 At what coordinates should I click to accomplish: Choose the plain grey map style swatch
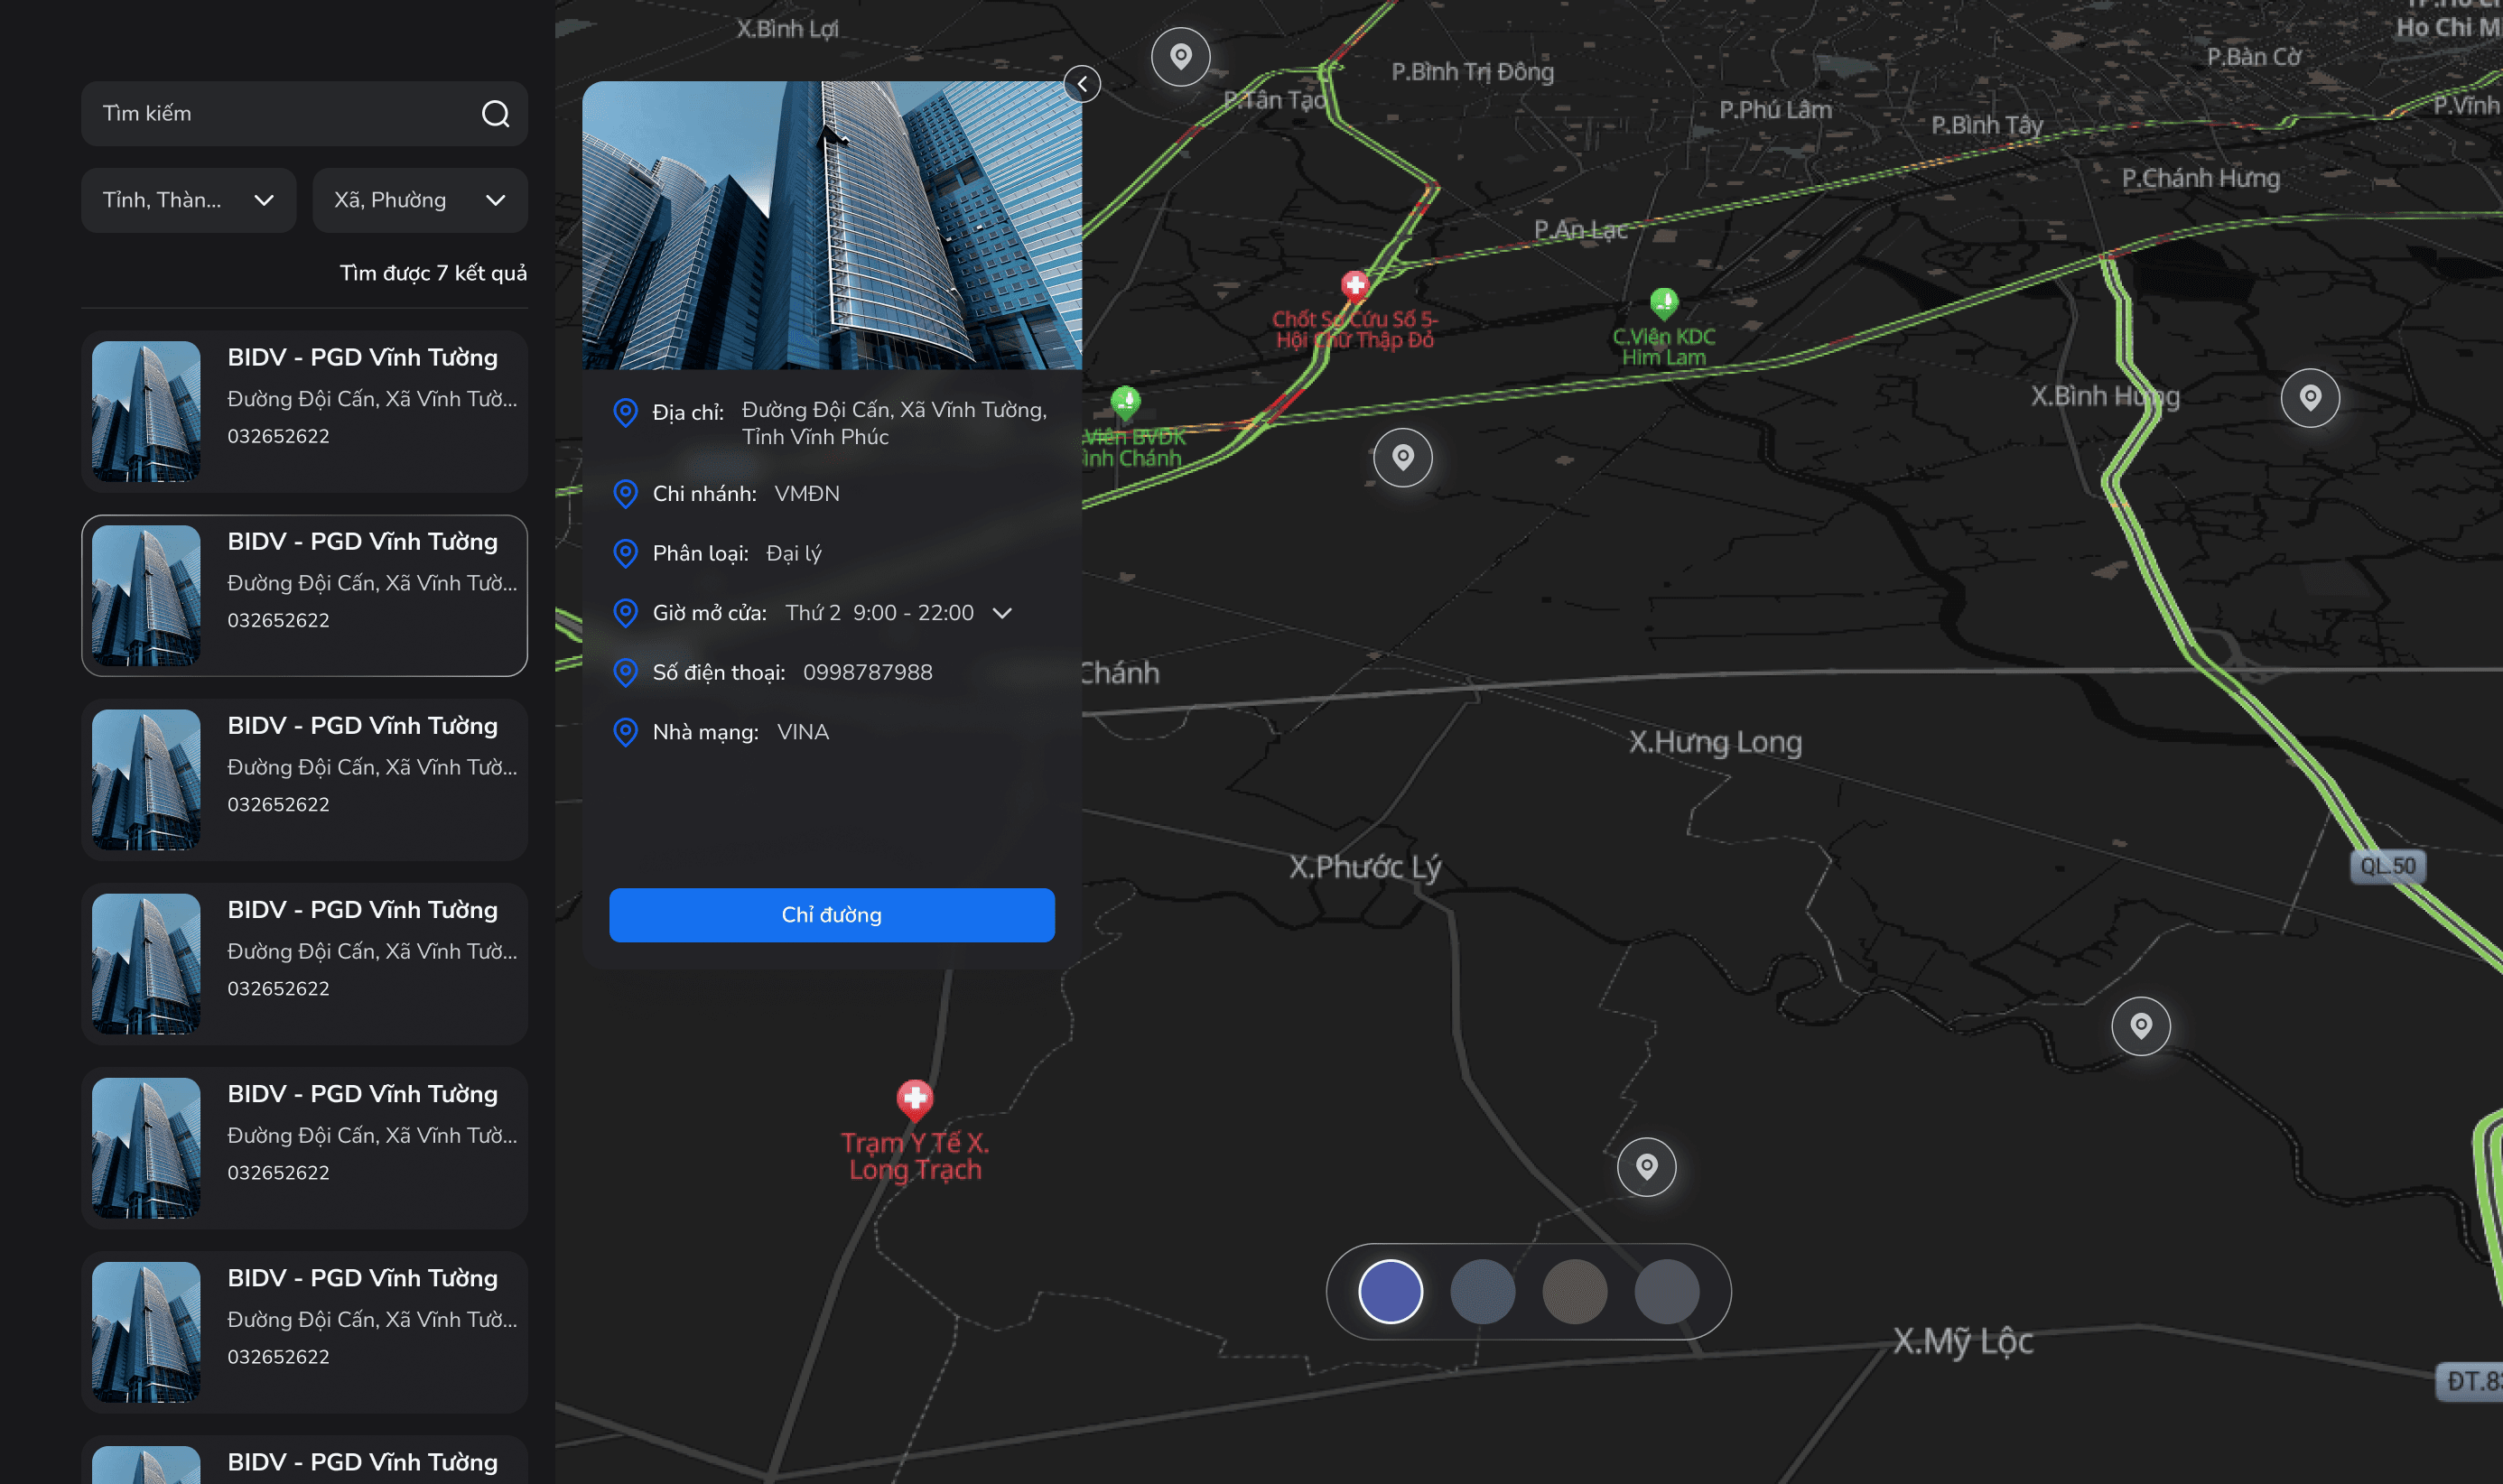(x=1667, y=1291)
